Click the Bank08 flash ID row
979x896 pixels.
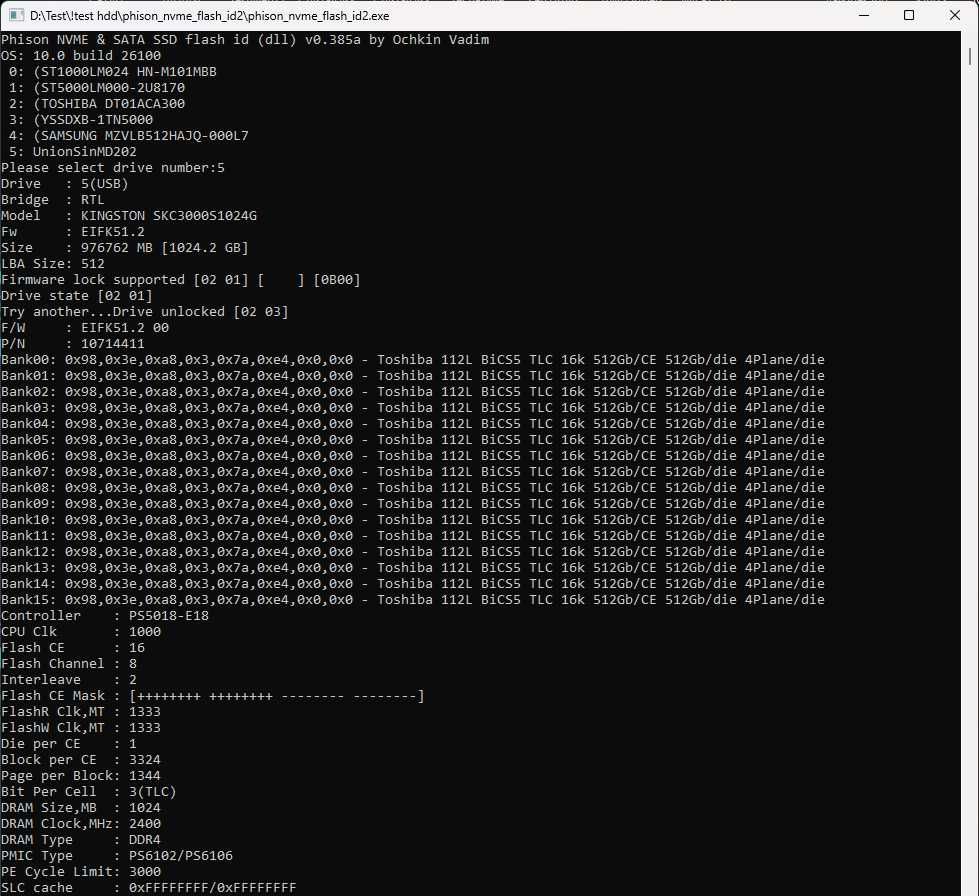point(413,487)
